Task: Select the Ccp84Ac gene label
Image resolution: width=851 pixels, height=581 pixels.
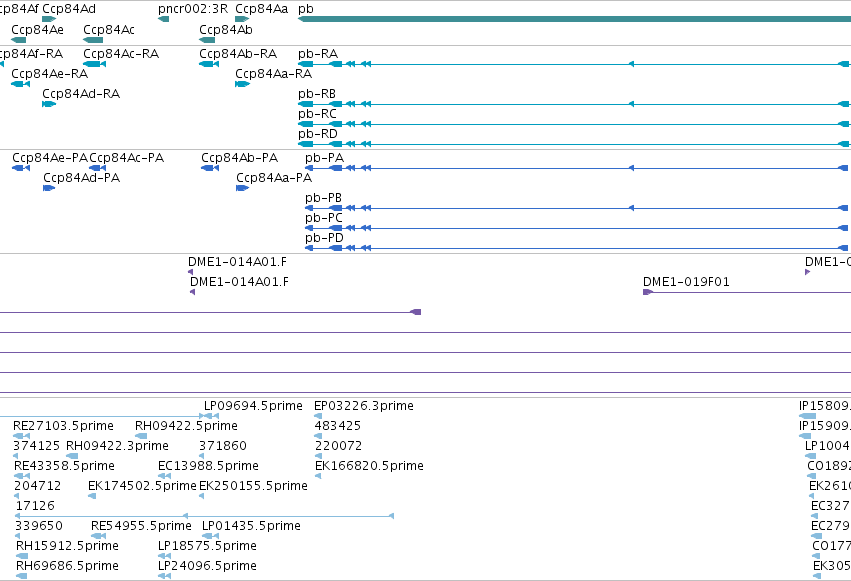Action: (109, 30)
